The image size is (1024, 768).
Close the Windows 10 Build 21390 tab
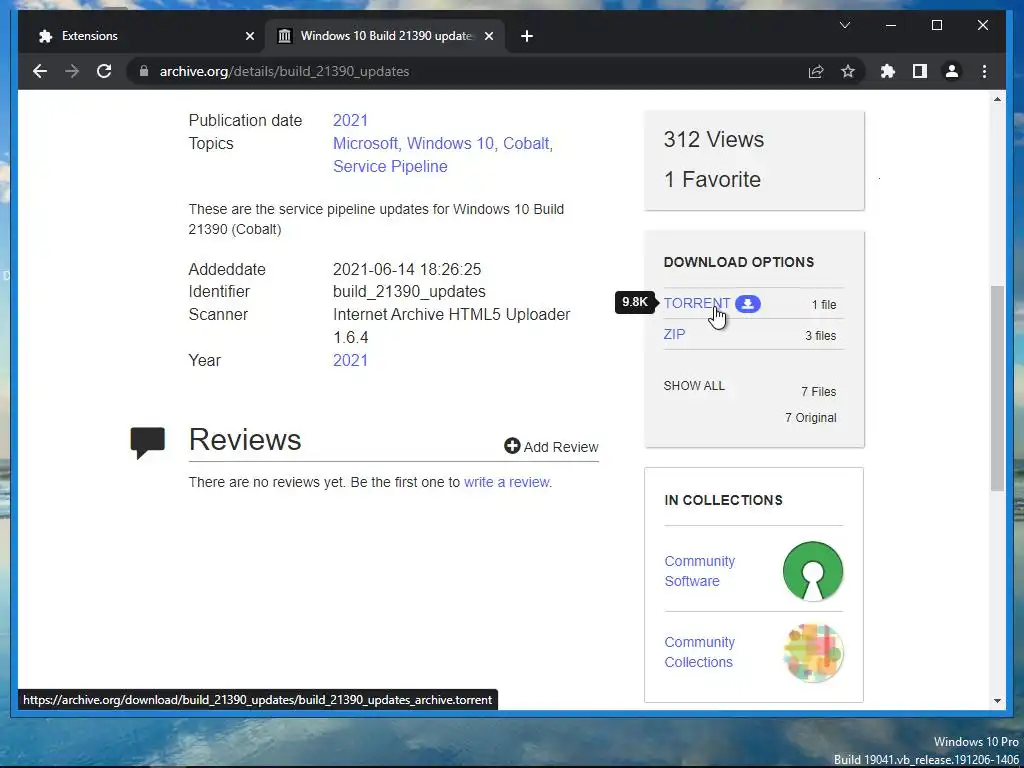pos(488,36)
